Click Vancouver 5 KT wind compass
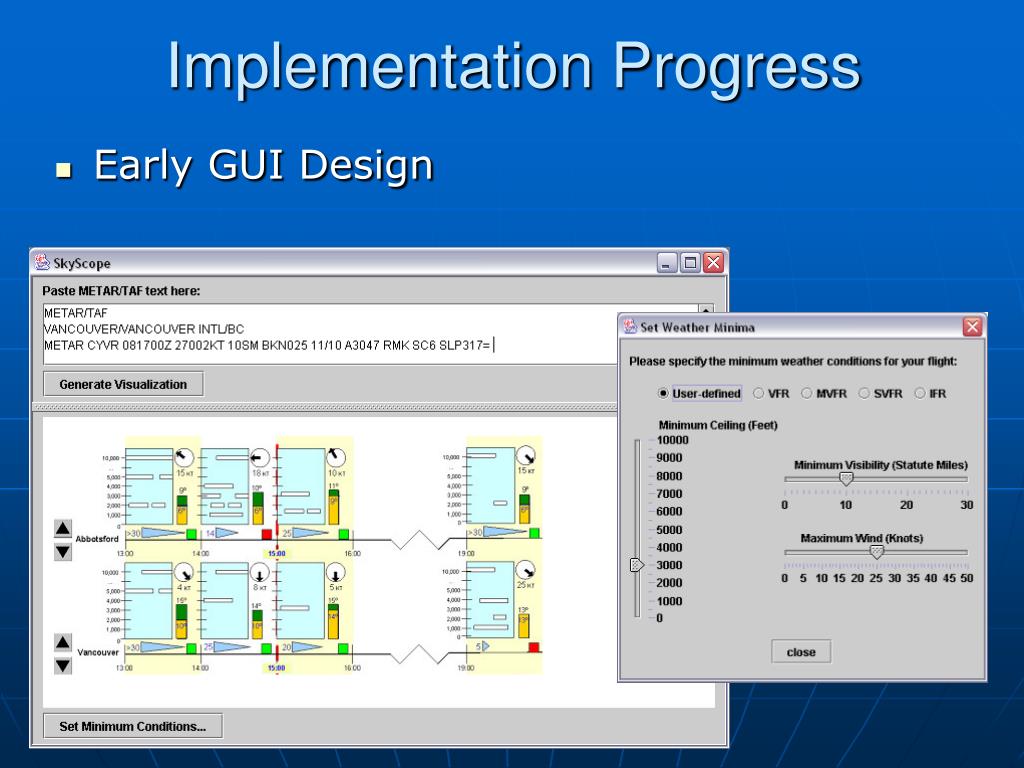The width and height of the screenshot is (1024, 768). pos(336,573)
